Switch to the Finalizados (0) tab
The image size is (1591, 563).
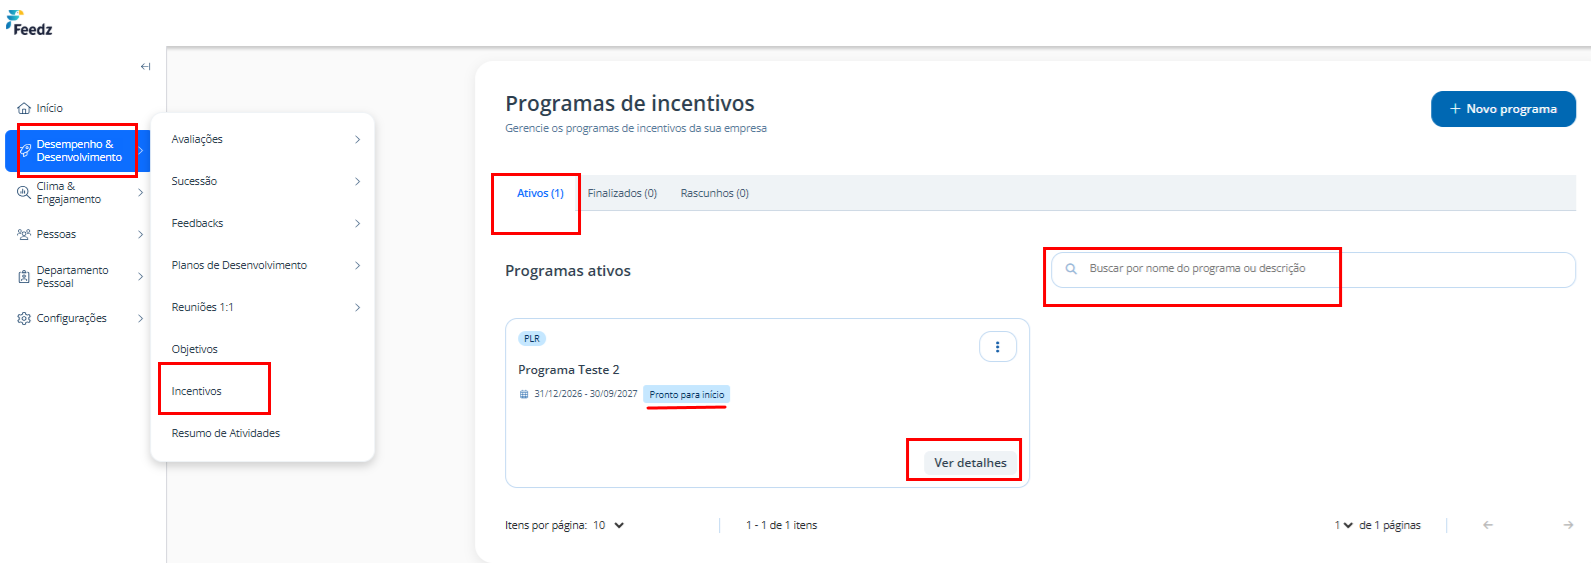[x=622, y=193]
